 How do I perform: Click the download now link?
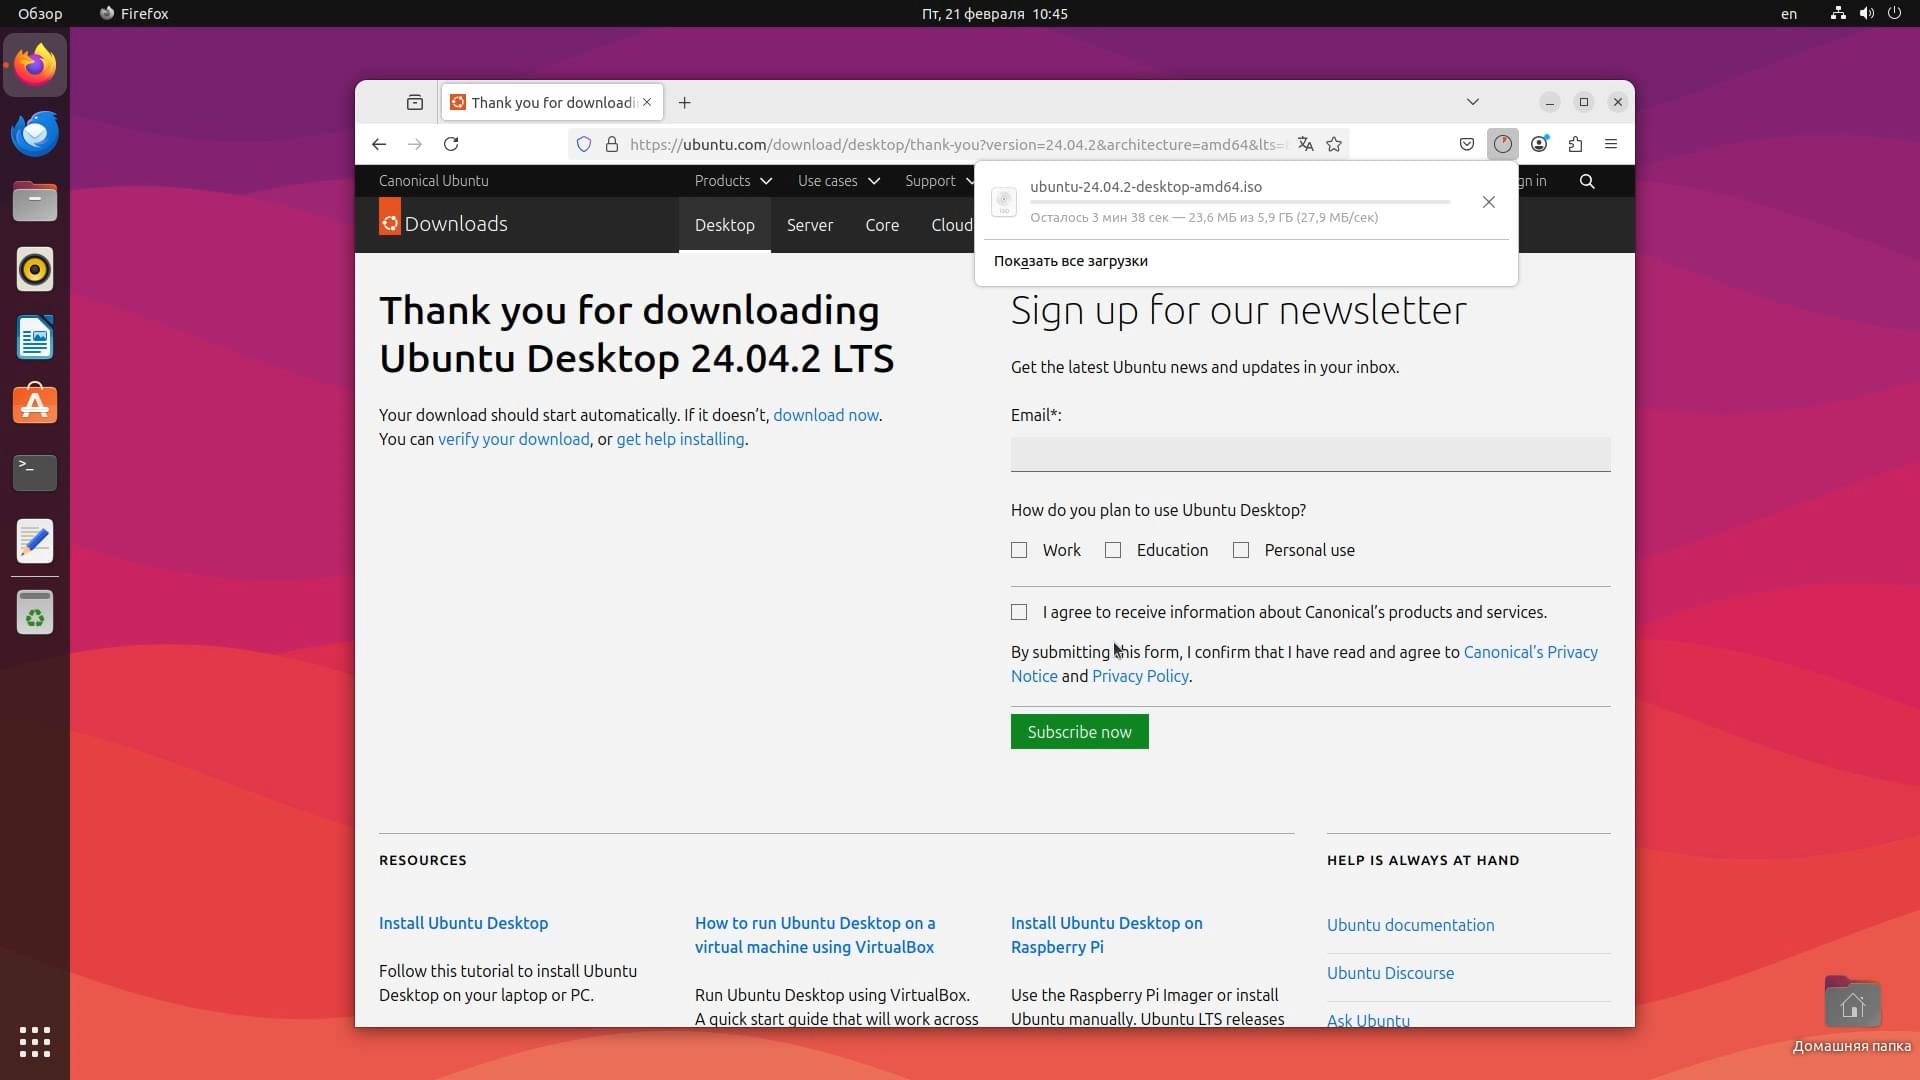point(826,415)
